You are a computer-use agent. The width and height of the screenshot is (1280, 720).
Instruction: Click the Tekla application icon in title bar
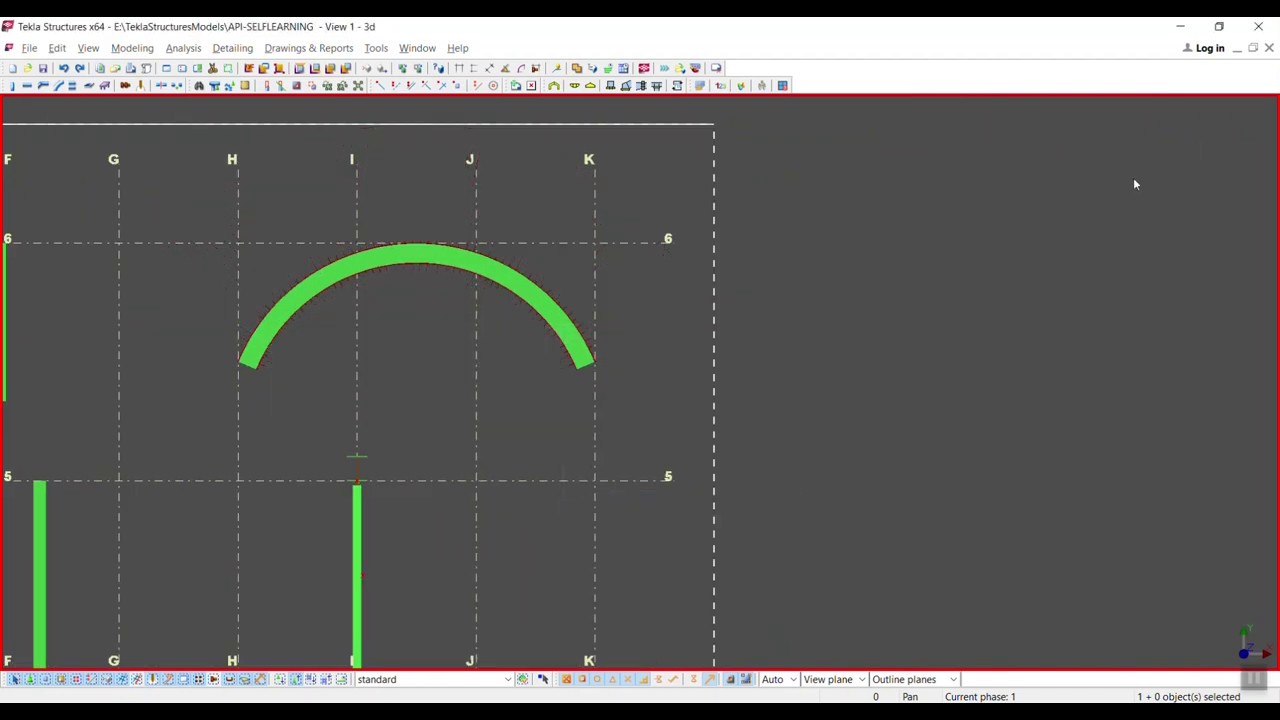click(x=8, y=26)
